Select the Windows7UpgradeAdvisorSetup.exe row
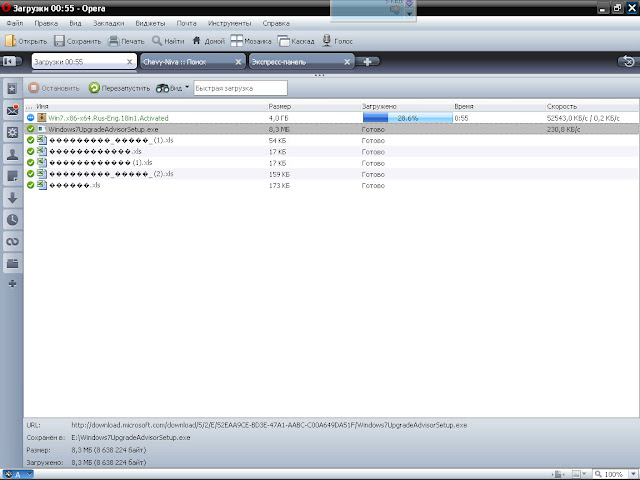This screenshot has height=480, width=640. pos(331,129)
